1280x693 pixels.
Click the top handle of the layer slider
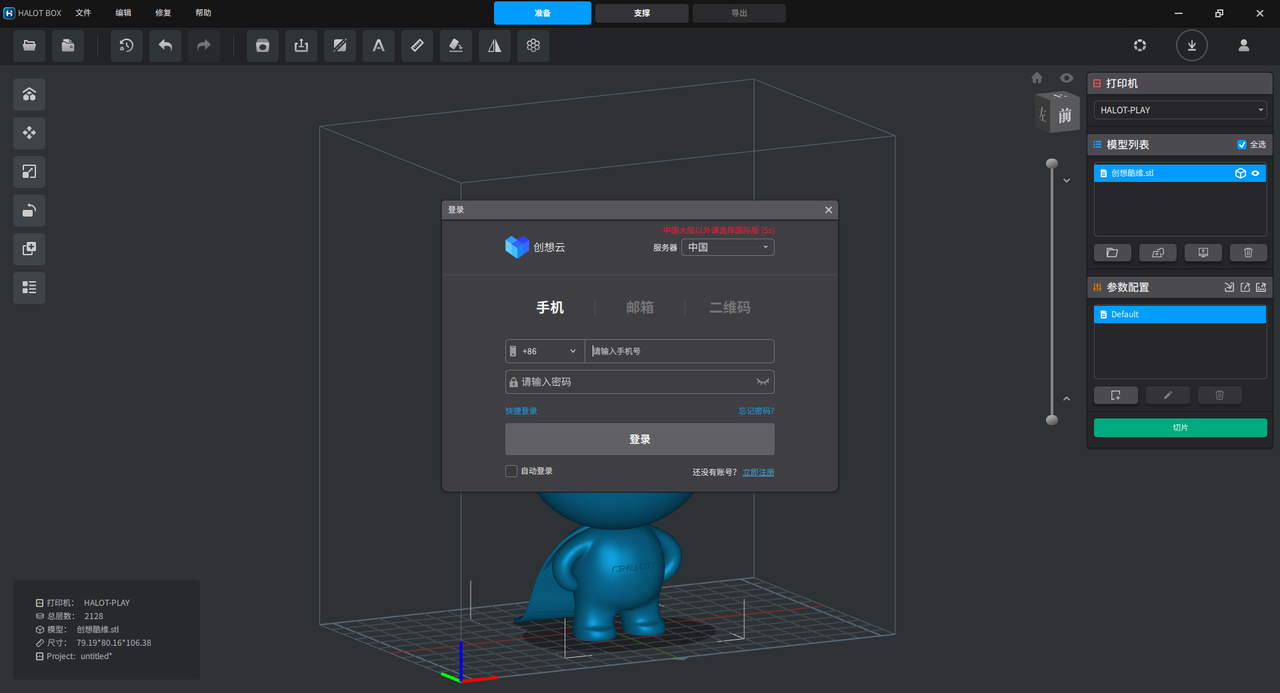click(x=1051, y=163)
